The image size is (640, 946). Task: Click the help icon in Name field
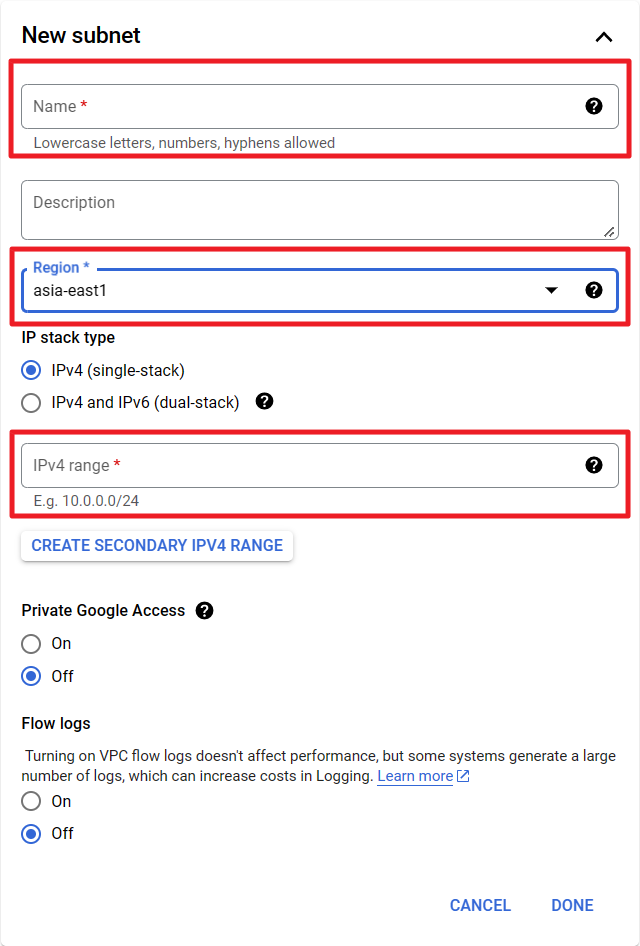point(594,106)
